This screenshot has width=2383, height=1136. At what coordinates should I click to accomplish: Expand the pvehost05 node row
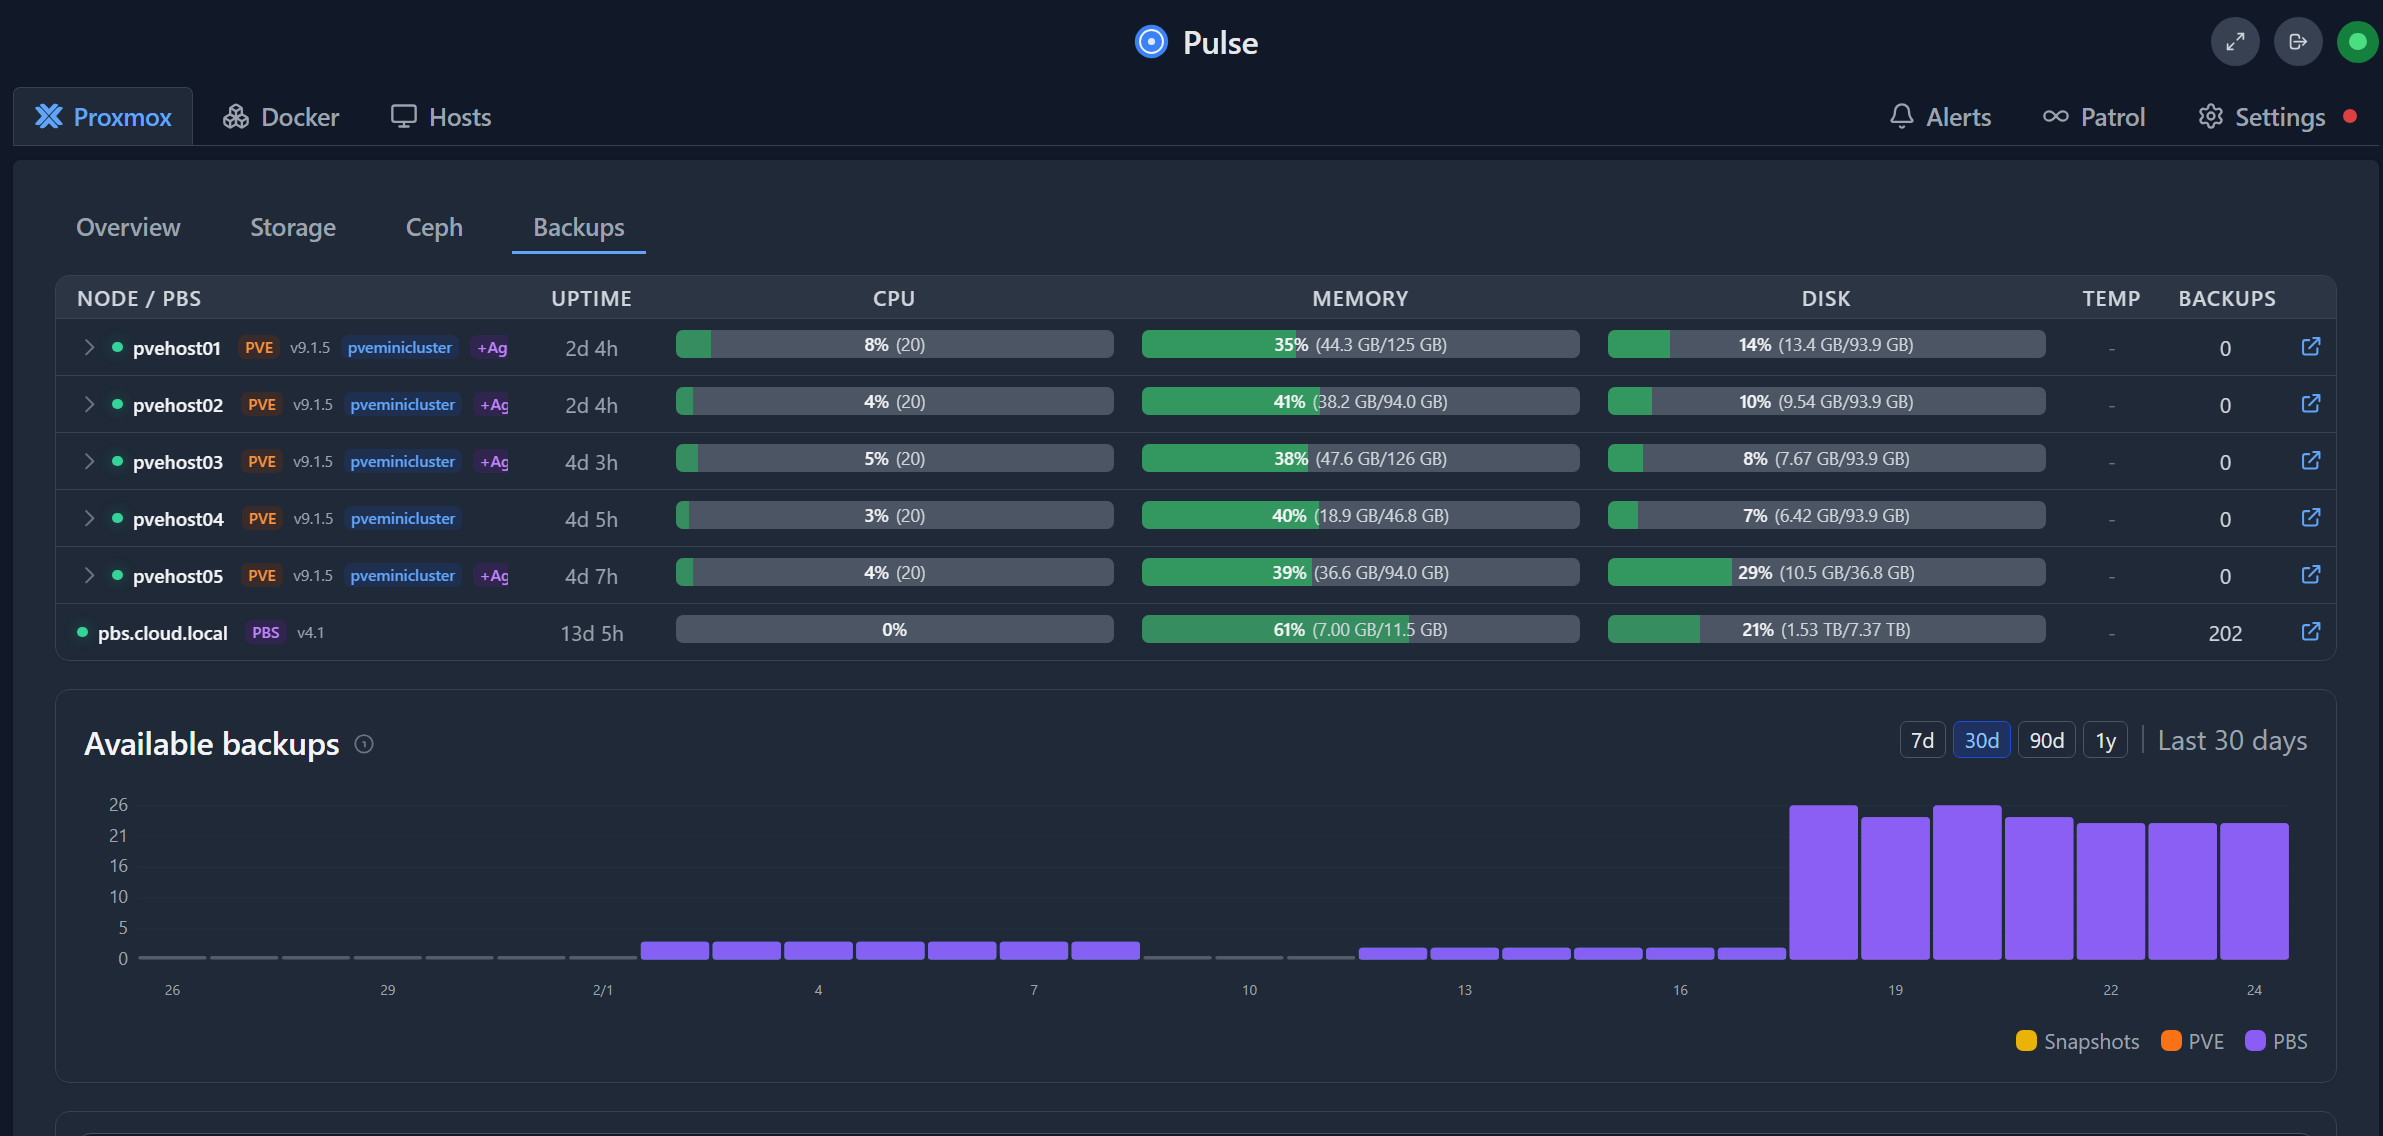pyautogui.click(x=88, y=576)
